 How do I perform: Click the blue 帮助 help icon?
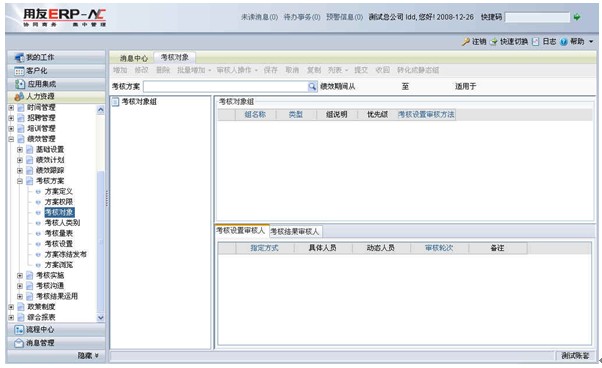[x=564, y=41]
